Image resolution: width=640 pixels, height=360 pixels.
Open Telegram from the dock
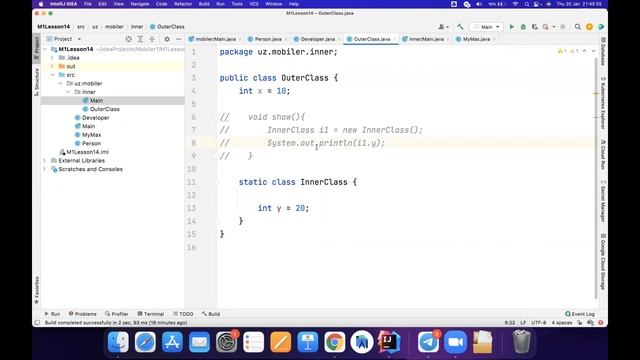(x=428, y=342)
